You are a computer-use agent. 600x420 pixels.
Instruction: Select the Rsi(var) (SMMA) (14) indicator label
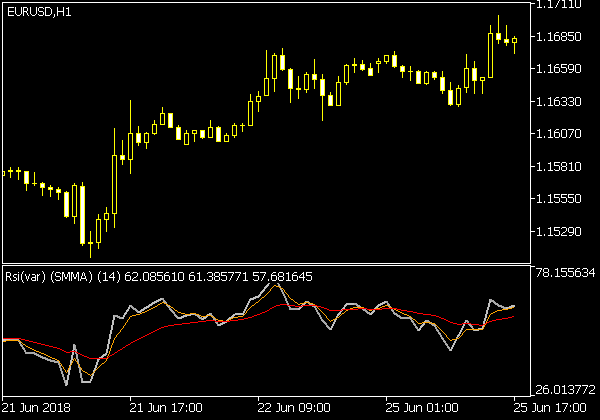63,277
